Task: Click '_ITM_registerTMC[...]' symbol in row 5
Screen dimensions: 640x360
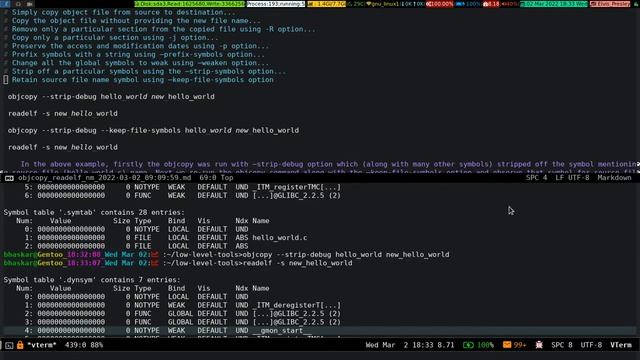Action: pos(296,187)
